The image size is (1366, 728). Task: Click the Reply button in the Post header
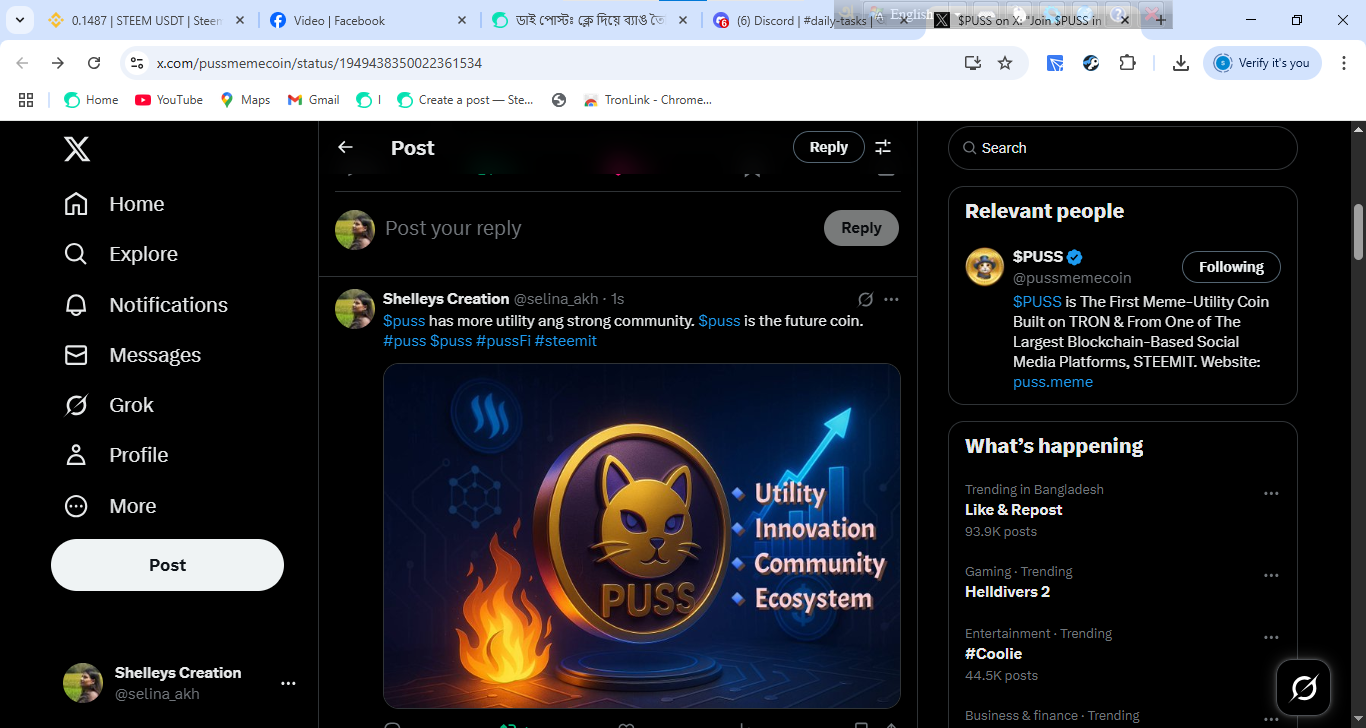(x=829, y=147)
